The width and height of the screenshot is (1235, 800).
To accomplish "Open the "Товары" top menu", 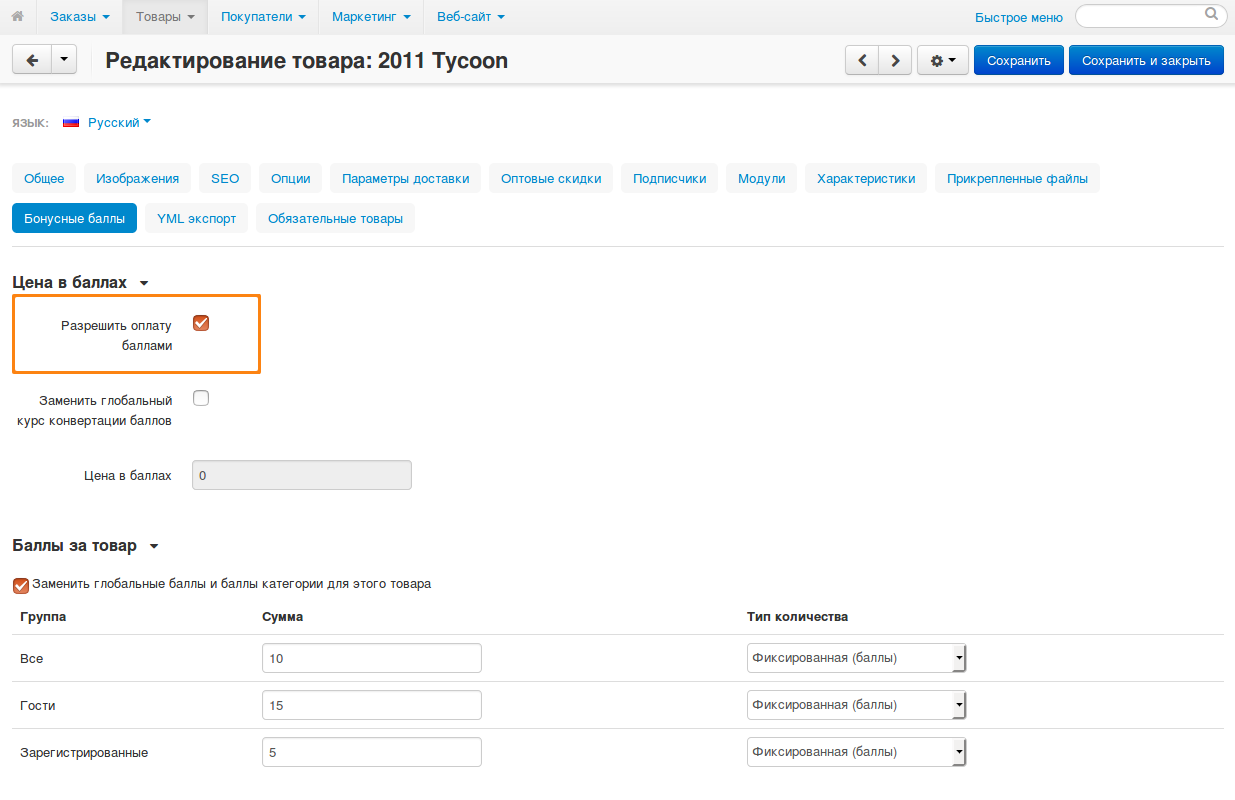I will click(x=165, y=16).
